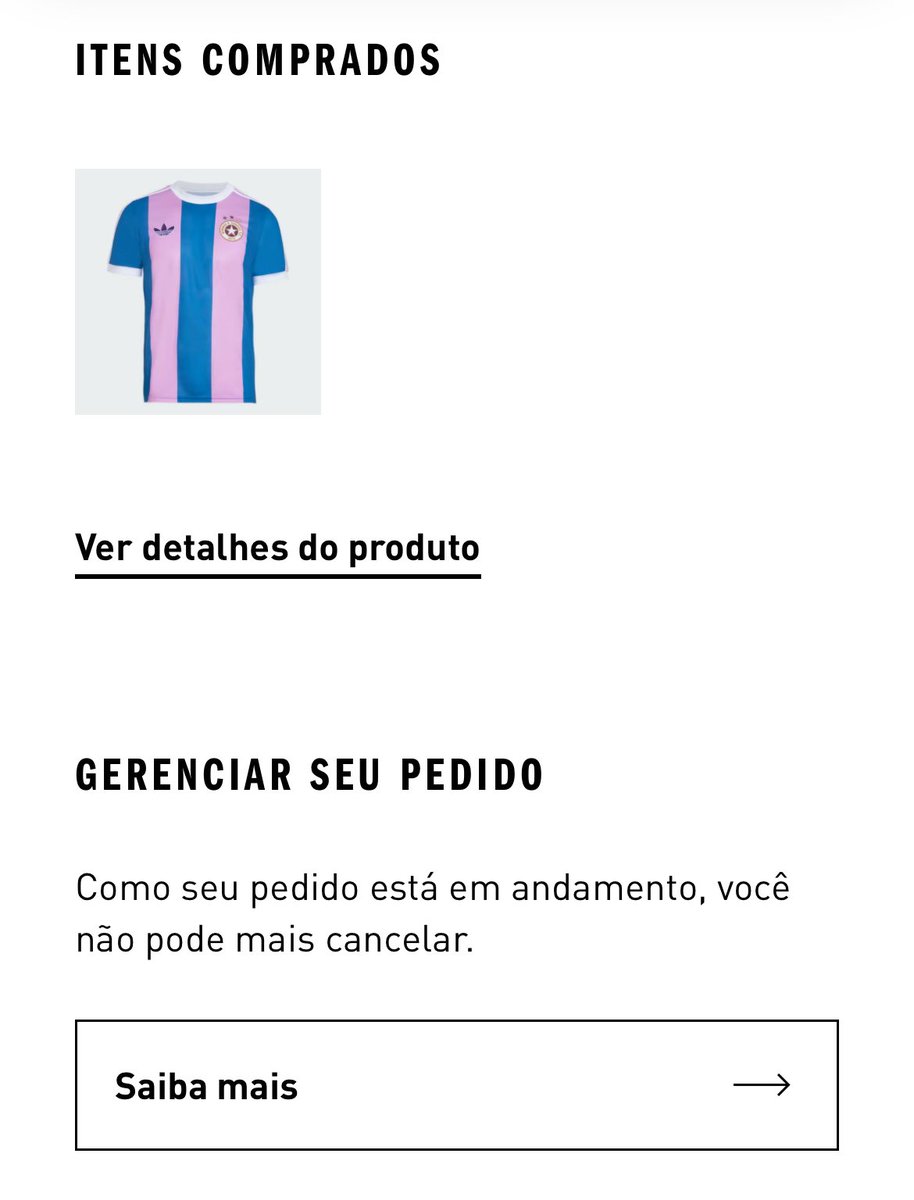914x1200 pixels.
Task: Tap the right arrow icon in Saiba mais
Action: pos(762,1085)
